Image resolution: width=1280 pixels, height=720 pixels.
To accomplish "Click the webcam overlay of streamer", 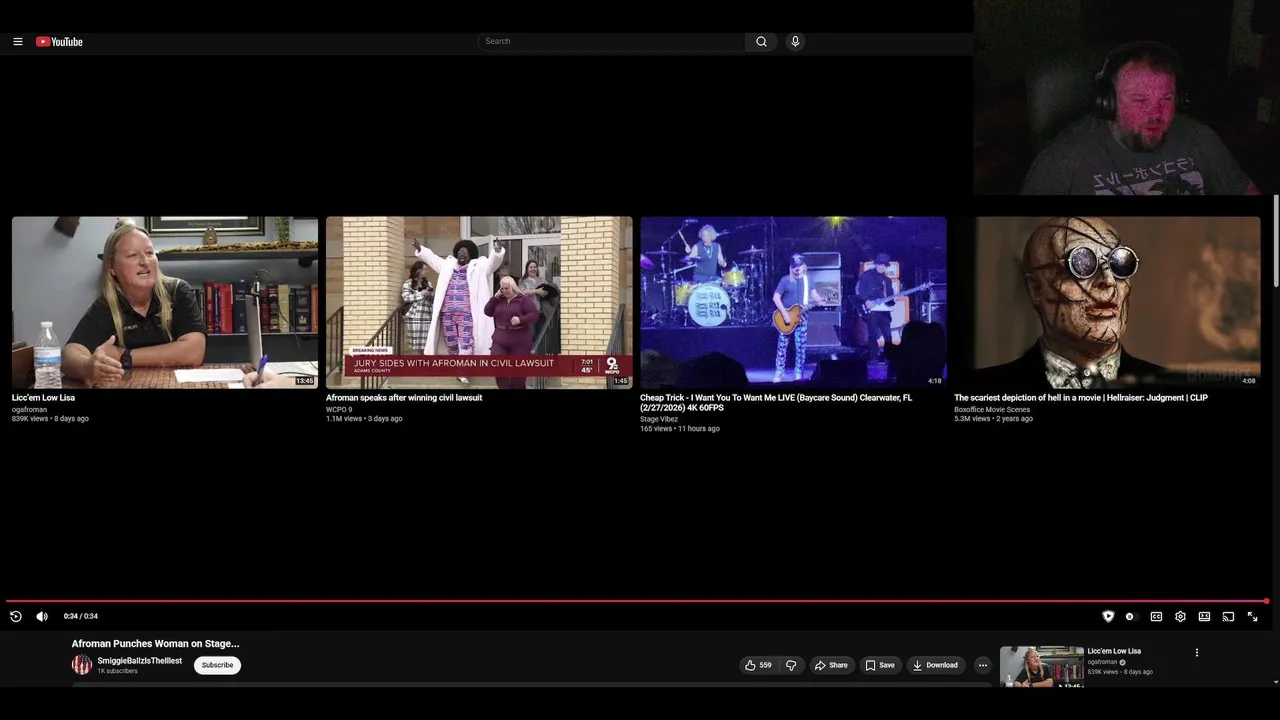I will click(x=1126, y=97).
